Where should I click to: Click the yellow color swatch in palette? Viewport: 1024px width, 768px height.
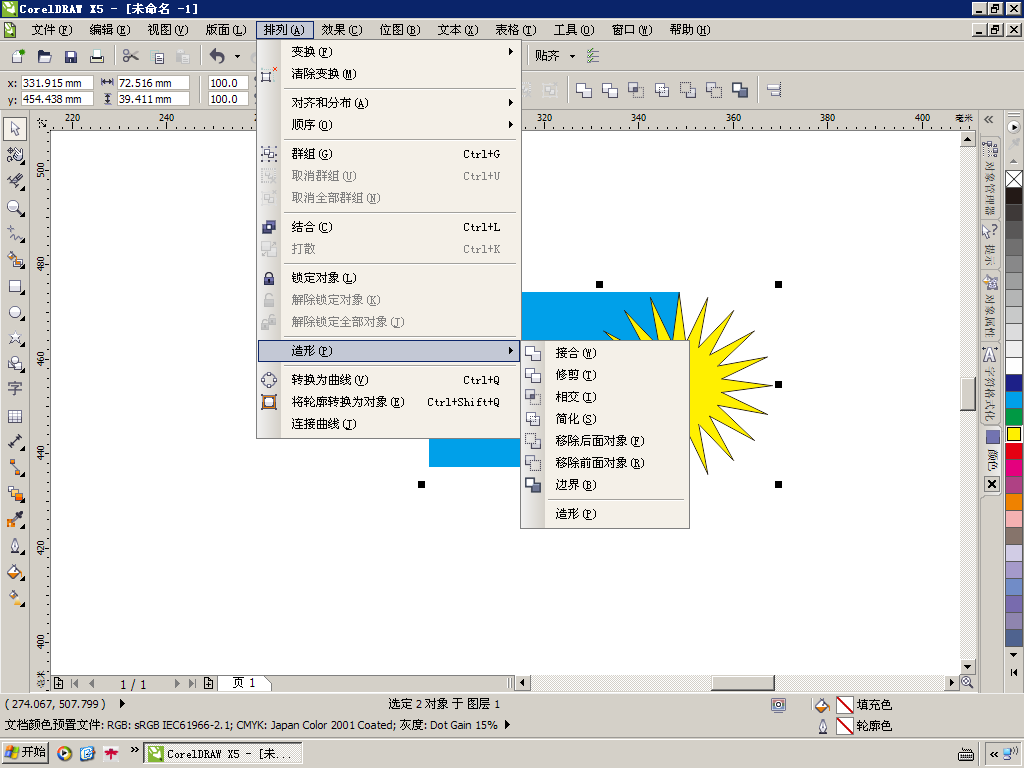pyautogui.click(x=1014, y=434)
